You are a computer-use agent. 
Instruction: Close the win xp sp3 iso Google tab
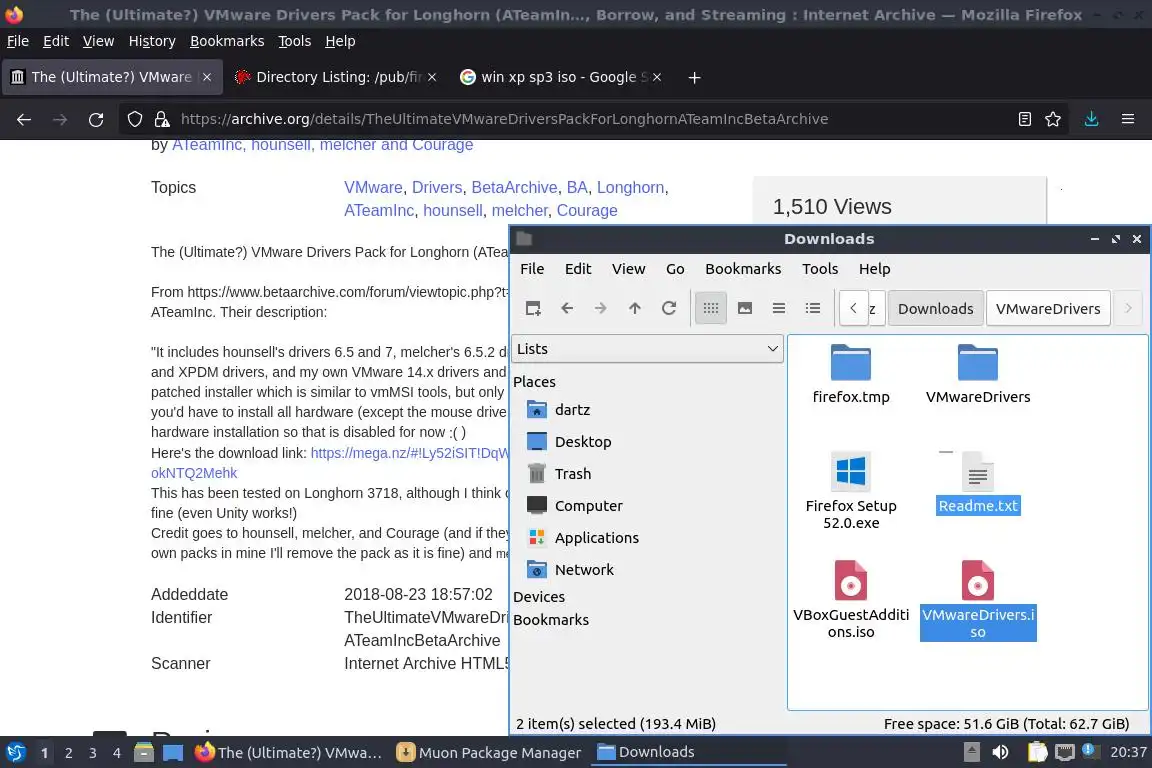click(657, 77)
